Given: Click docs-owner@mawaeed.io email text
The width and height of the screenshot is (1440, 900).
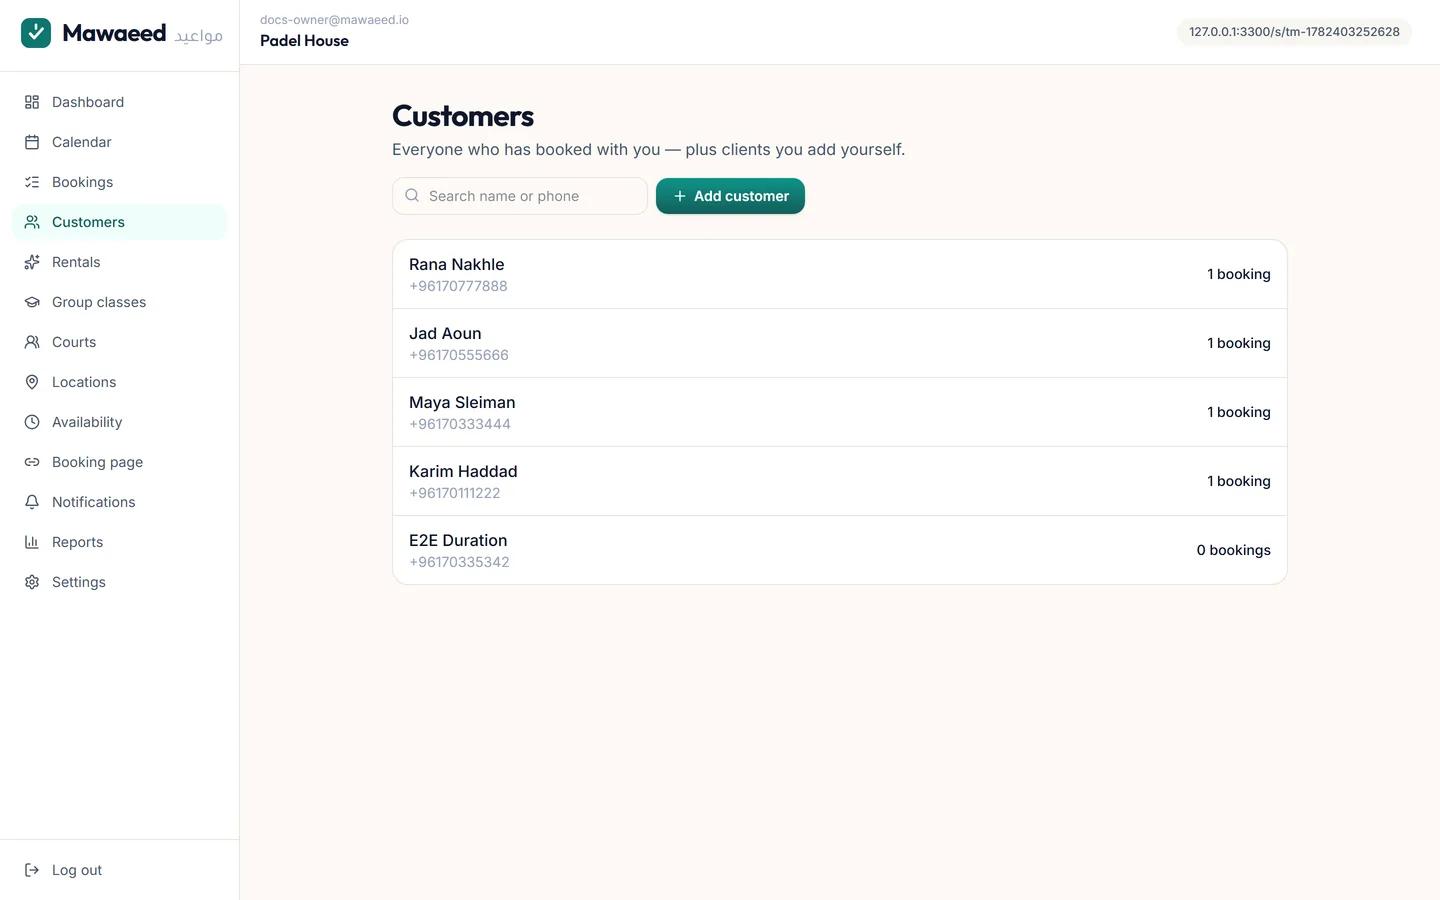Looking at the screenshot, I should [334, 20].
